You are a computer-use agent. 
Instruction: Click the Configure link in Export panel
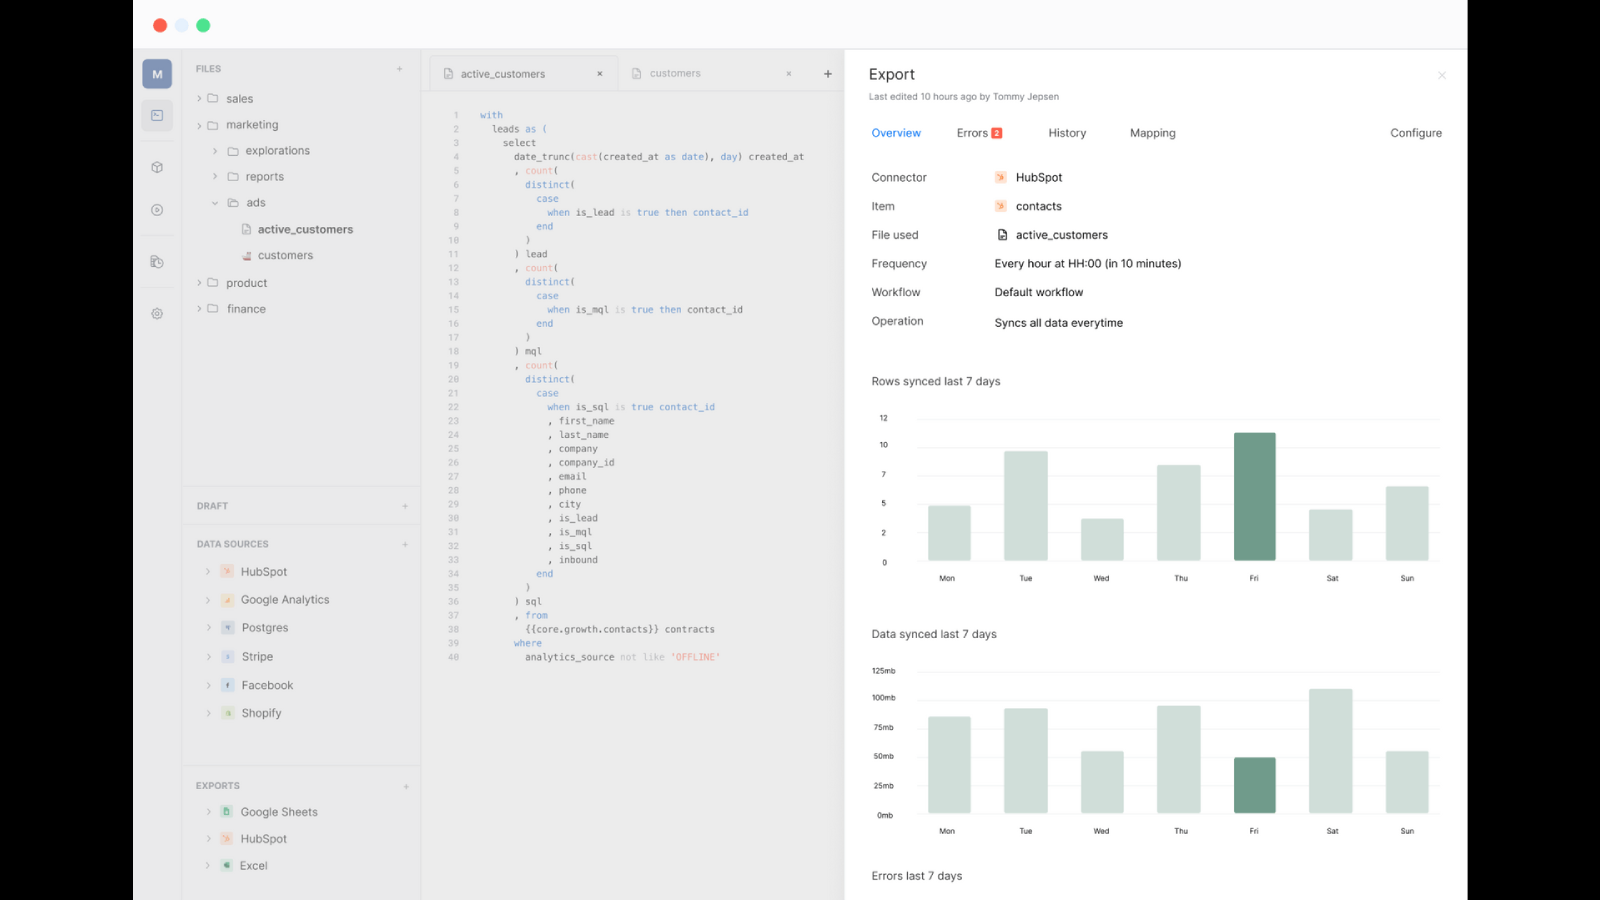point(1415,133)
